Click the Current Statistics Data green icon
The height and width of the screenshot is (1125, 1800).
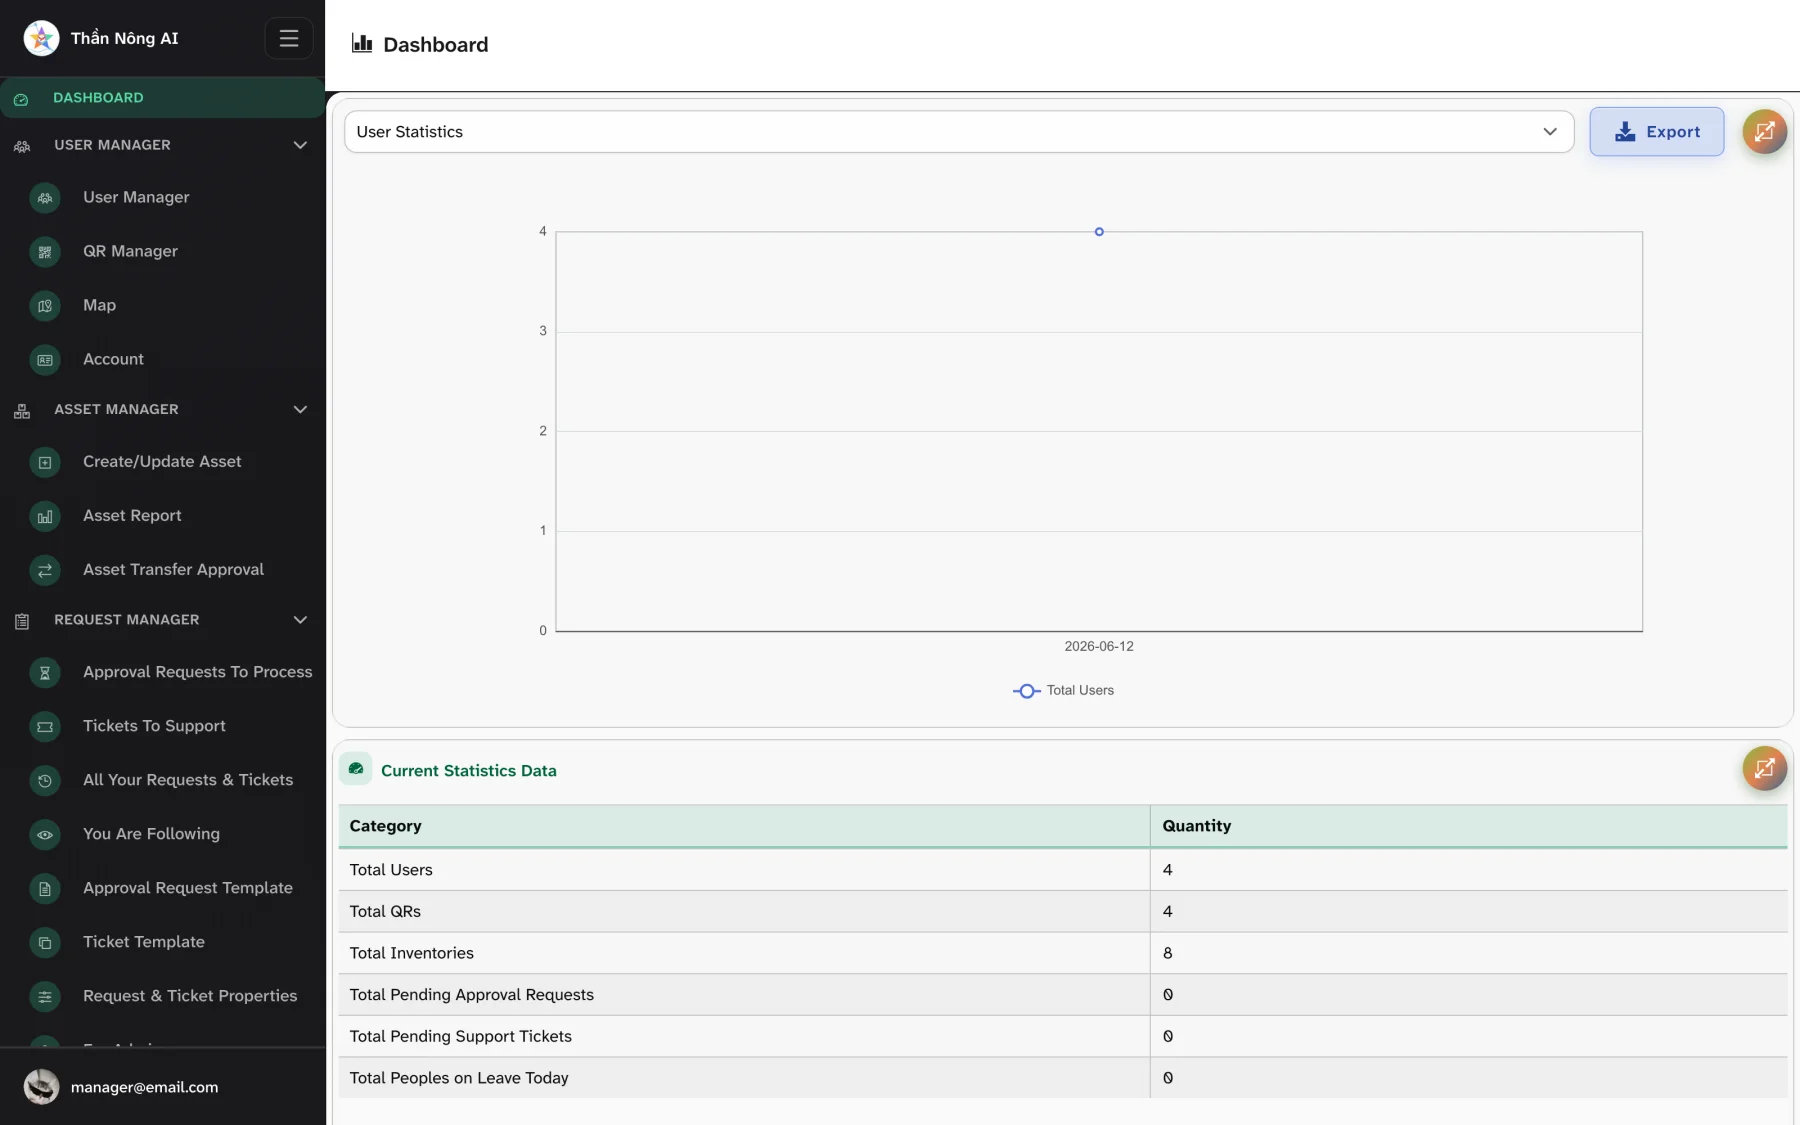356,769
